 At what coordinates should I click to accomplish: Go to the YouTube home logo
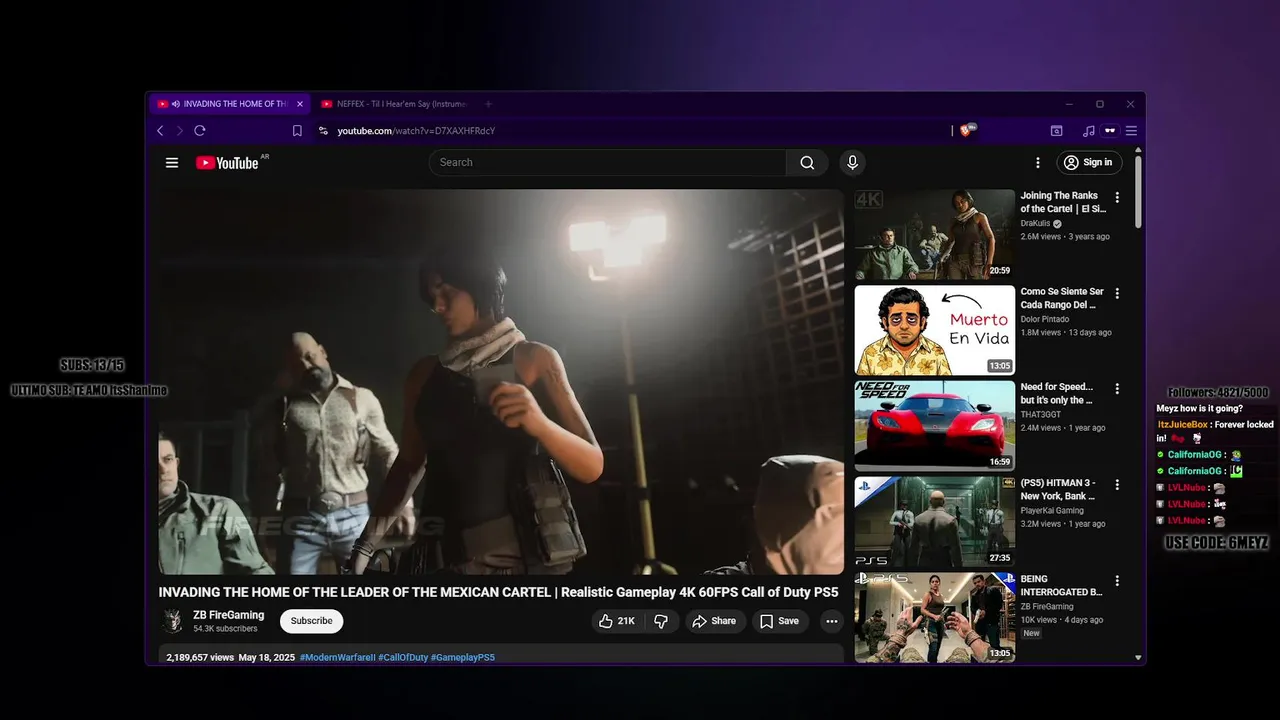(228, 163)
